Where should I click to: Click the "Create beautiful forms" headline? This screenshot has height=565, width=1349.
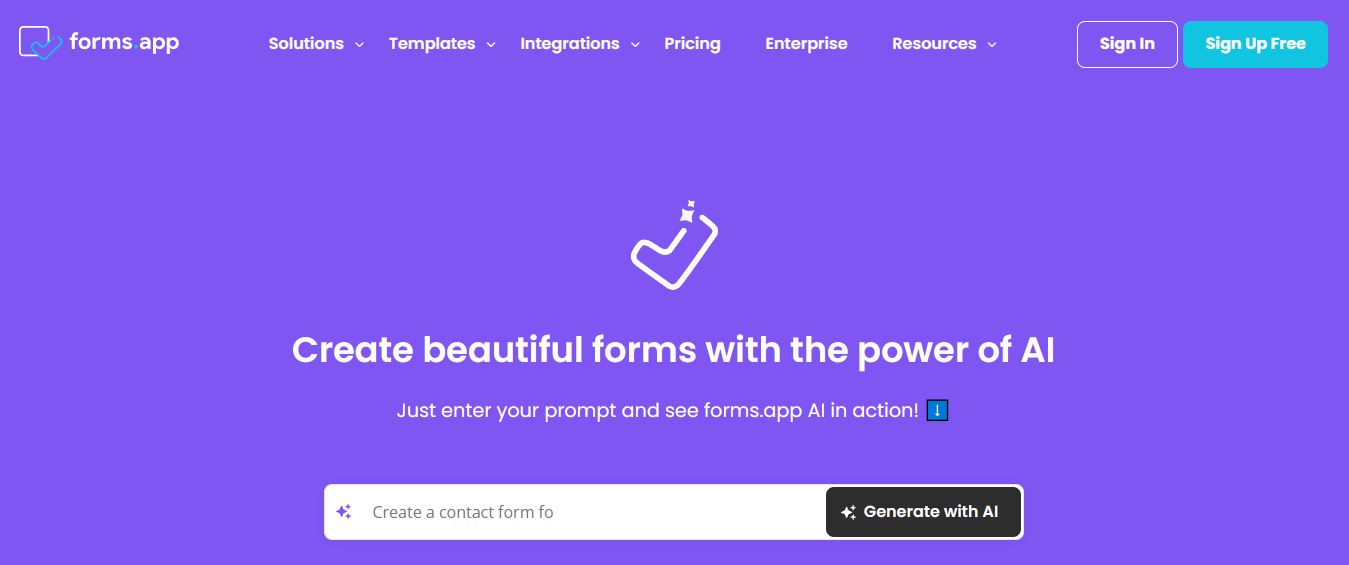(673, 351)
